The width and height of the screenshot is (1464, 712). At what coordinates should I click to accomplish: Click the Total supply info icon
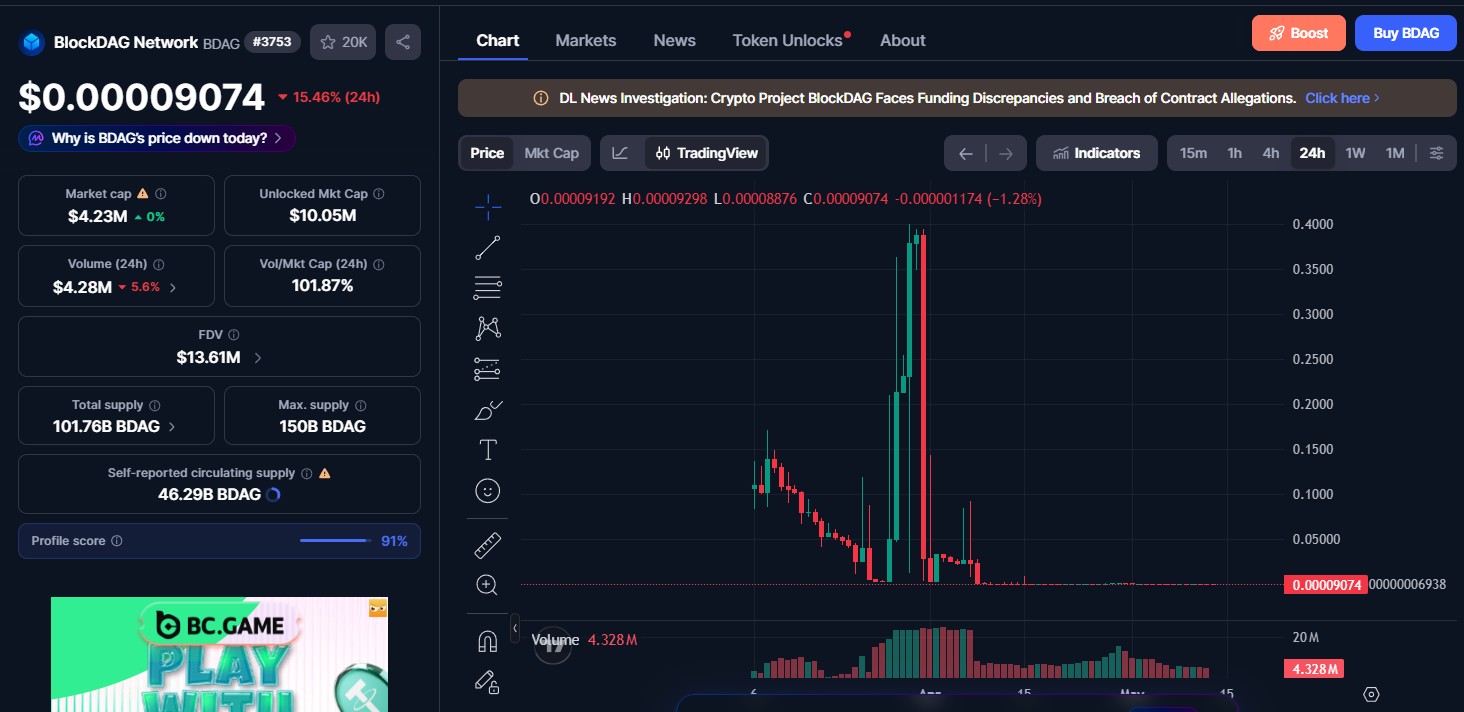tap(155, 405)
